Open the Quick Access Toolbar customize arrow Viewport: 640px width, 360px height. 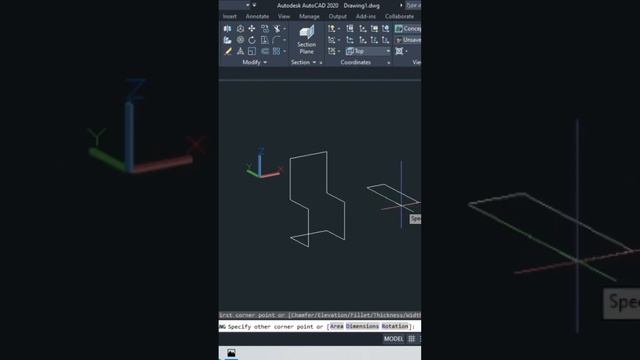254,5
